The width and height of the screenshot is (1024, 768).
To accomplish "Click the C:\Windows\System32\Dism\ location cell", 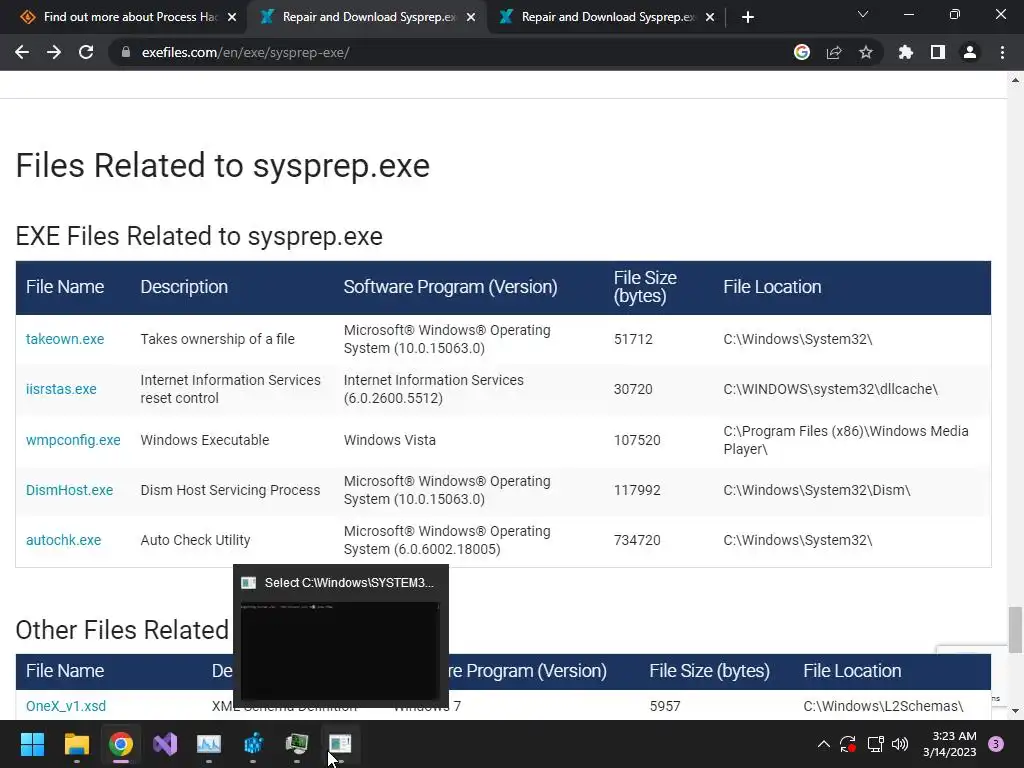I will pos(816,490).
